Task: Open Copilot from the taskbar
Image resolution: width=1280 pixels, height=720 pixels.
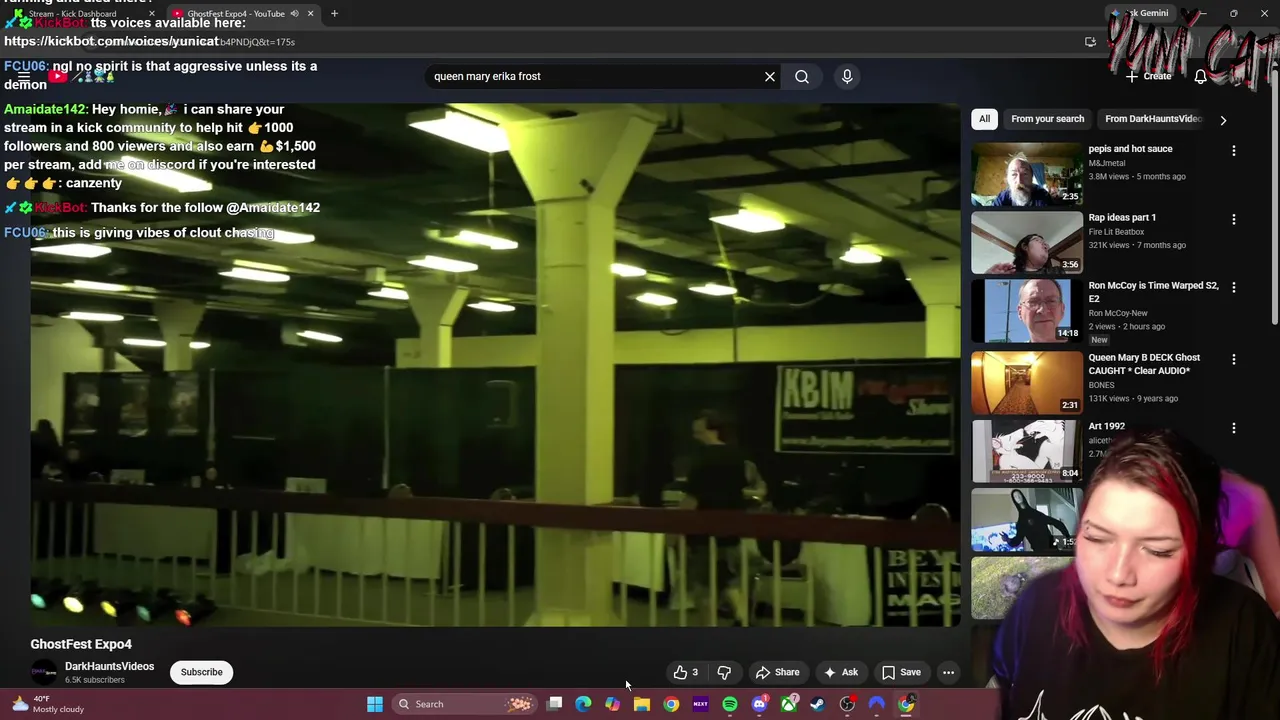Action: (613, 704)
